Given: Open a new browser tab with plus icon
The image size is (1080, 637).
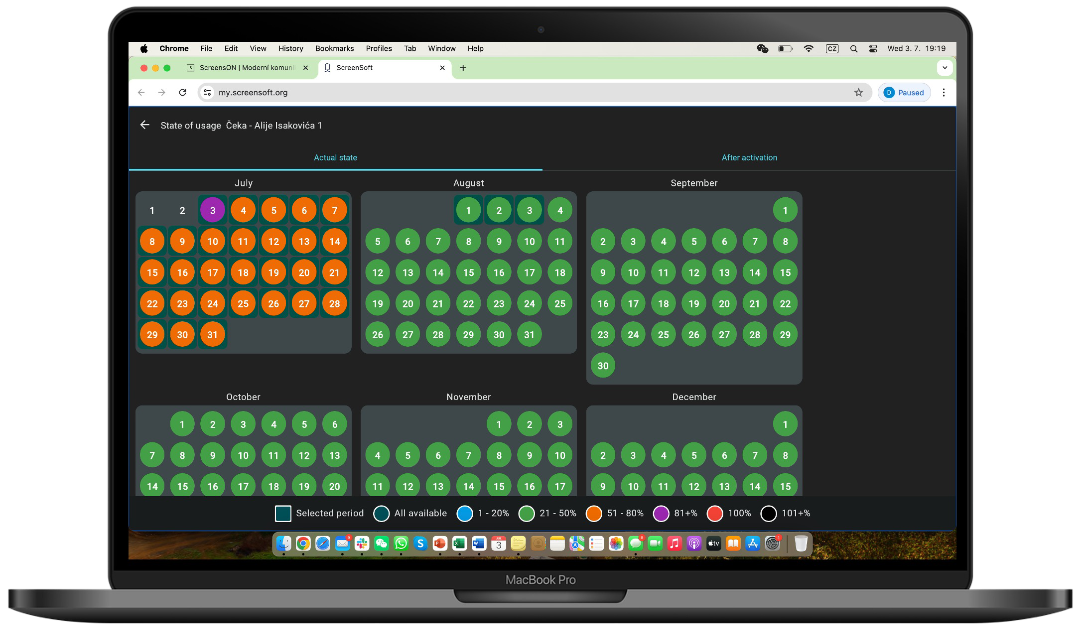Looking at the screenshot, I should [x=463, y=68].
